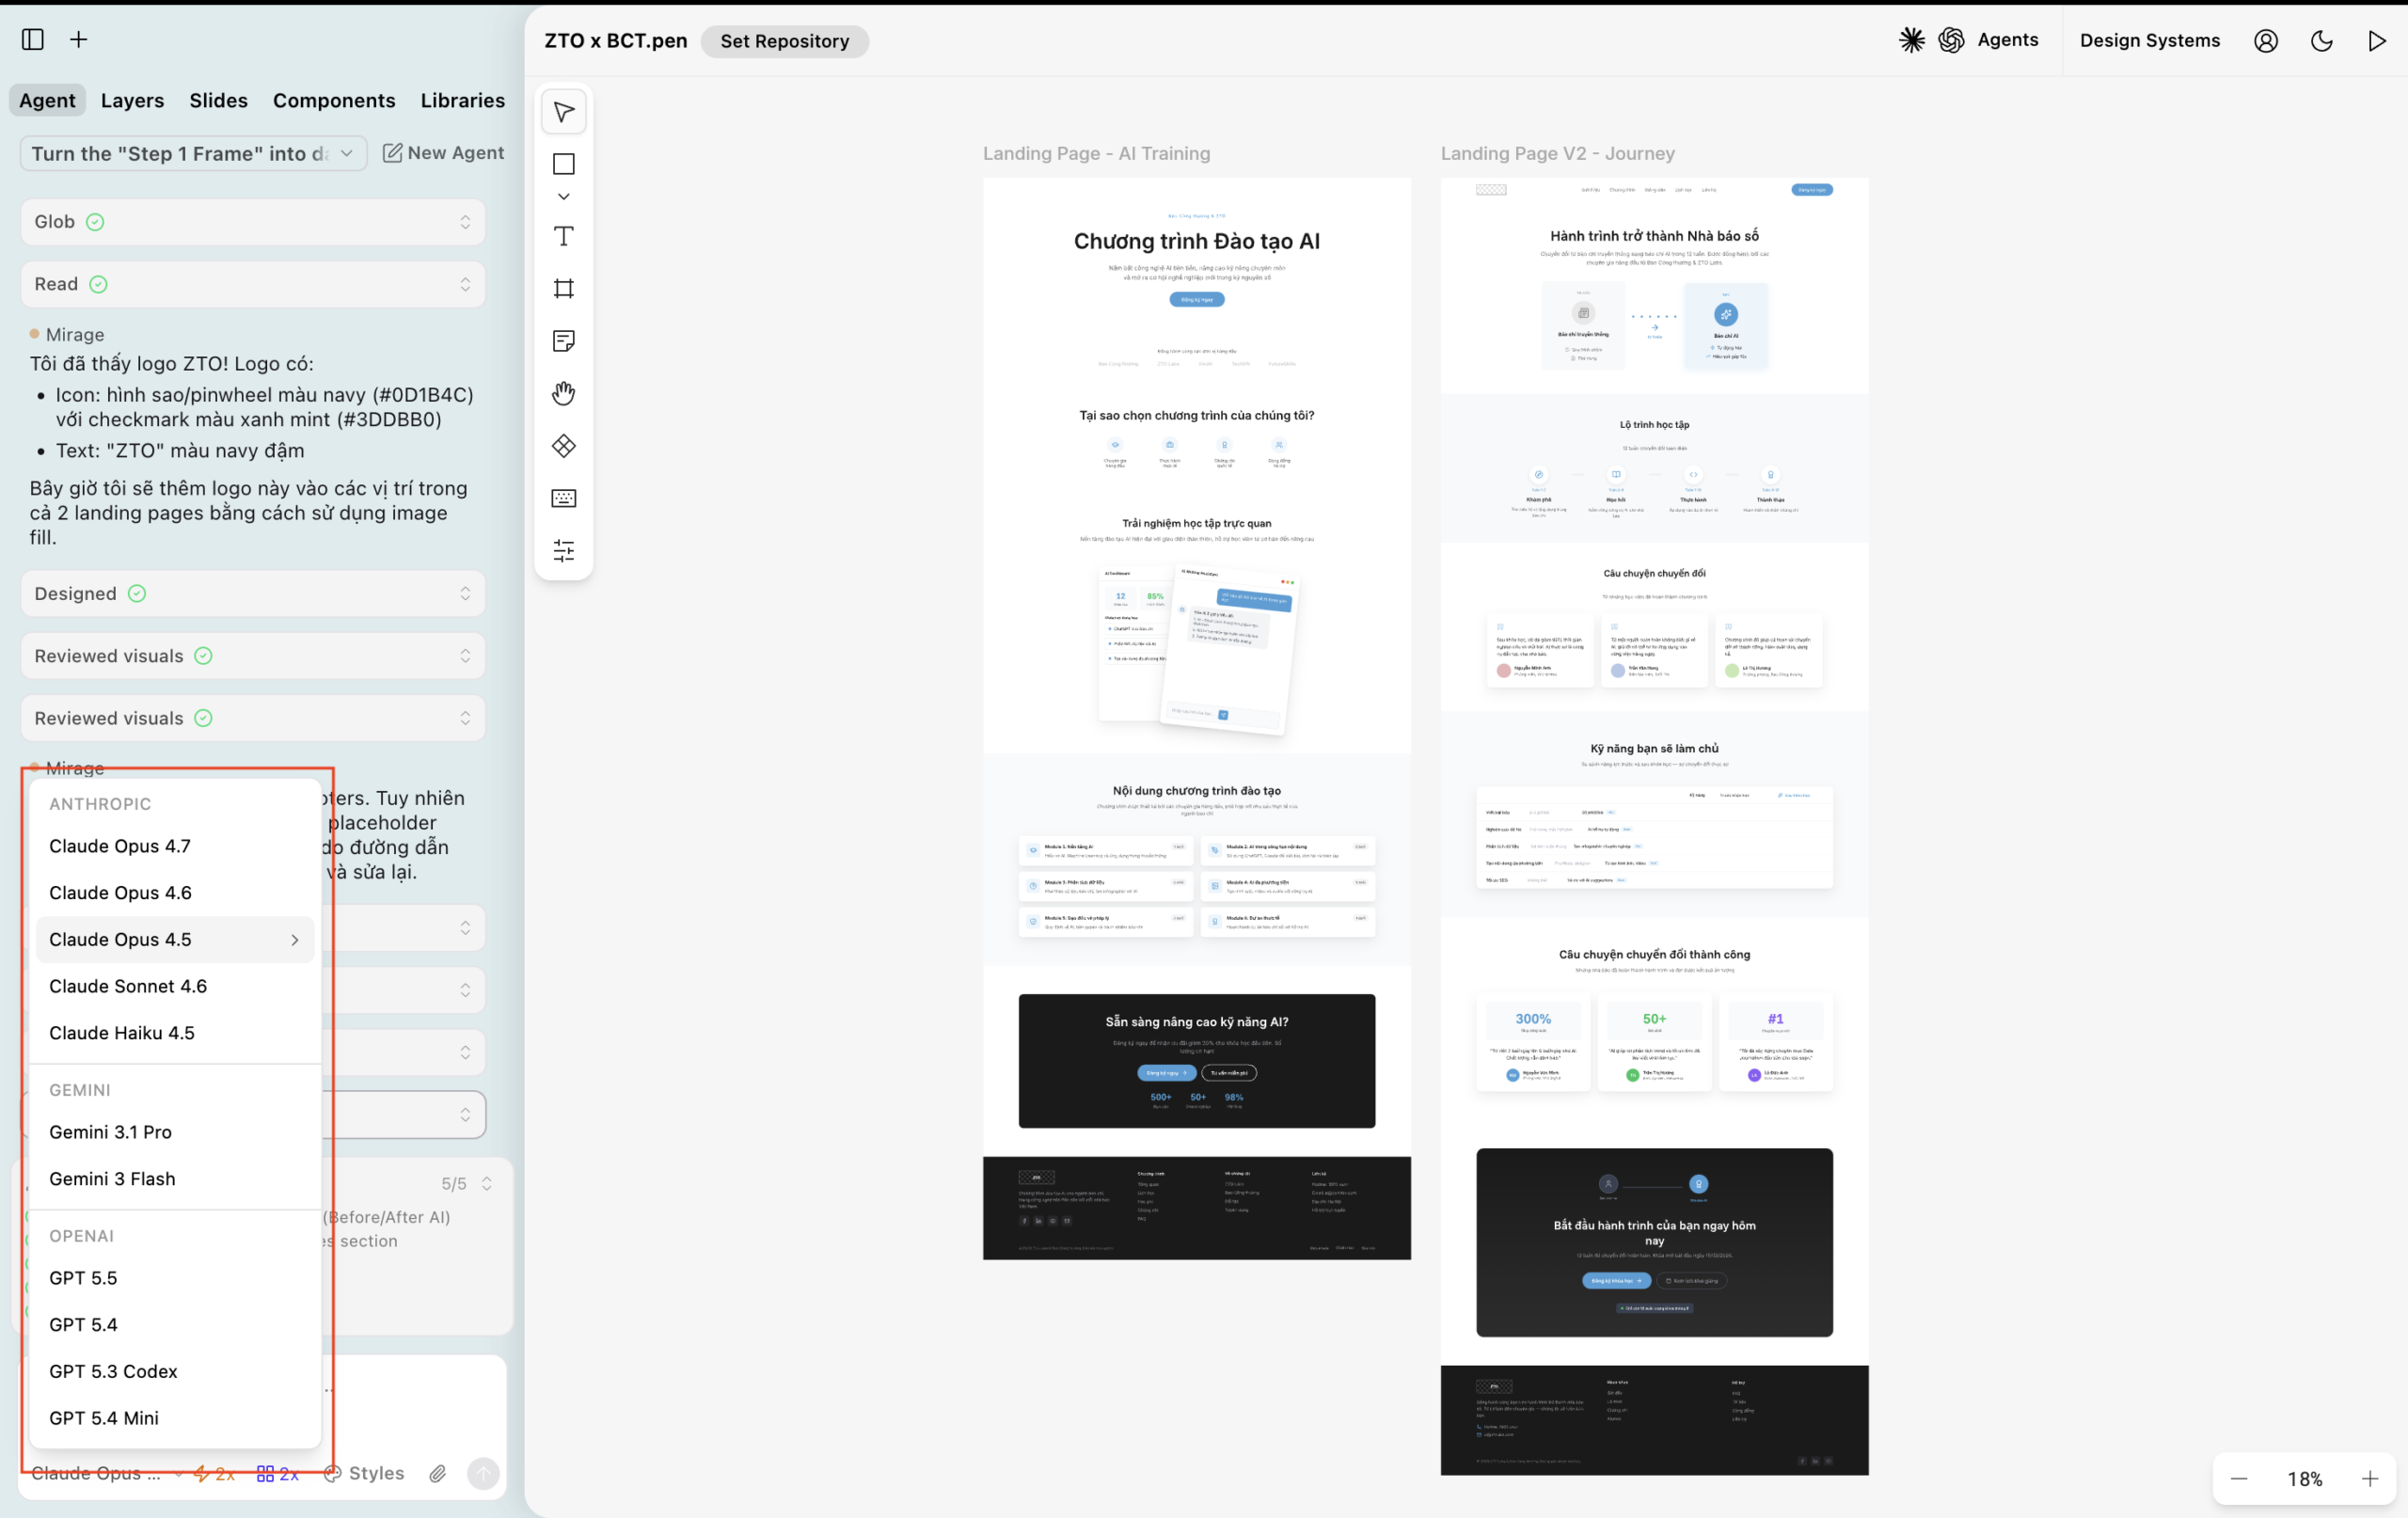
Task: Switch to the Libraries tab
Action: (462, 100)
